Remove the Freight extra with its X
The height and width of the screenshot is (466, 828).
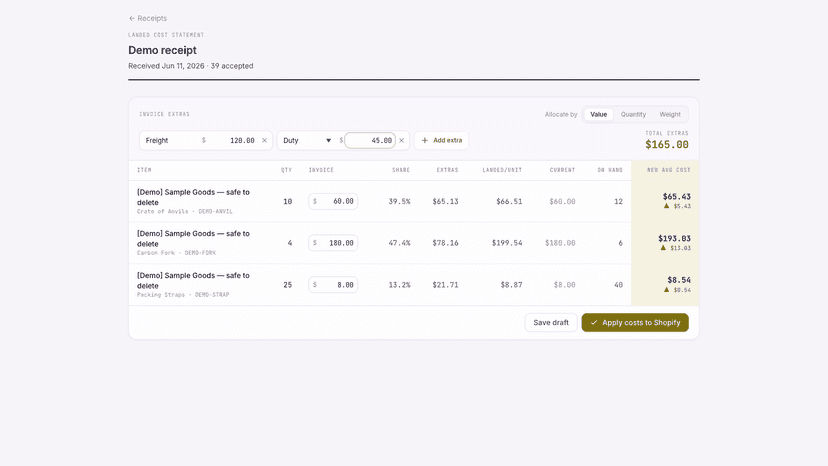[x=265, y=141]
